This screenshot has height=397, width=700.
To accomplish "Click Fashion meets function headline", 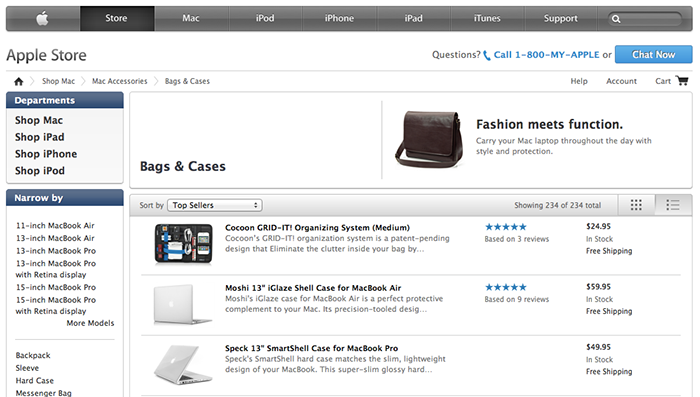I will tap(550, 124).
